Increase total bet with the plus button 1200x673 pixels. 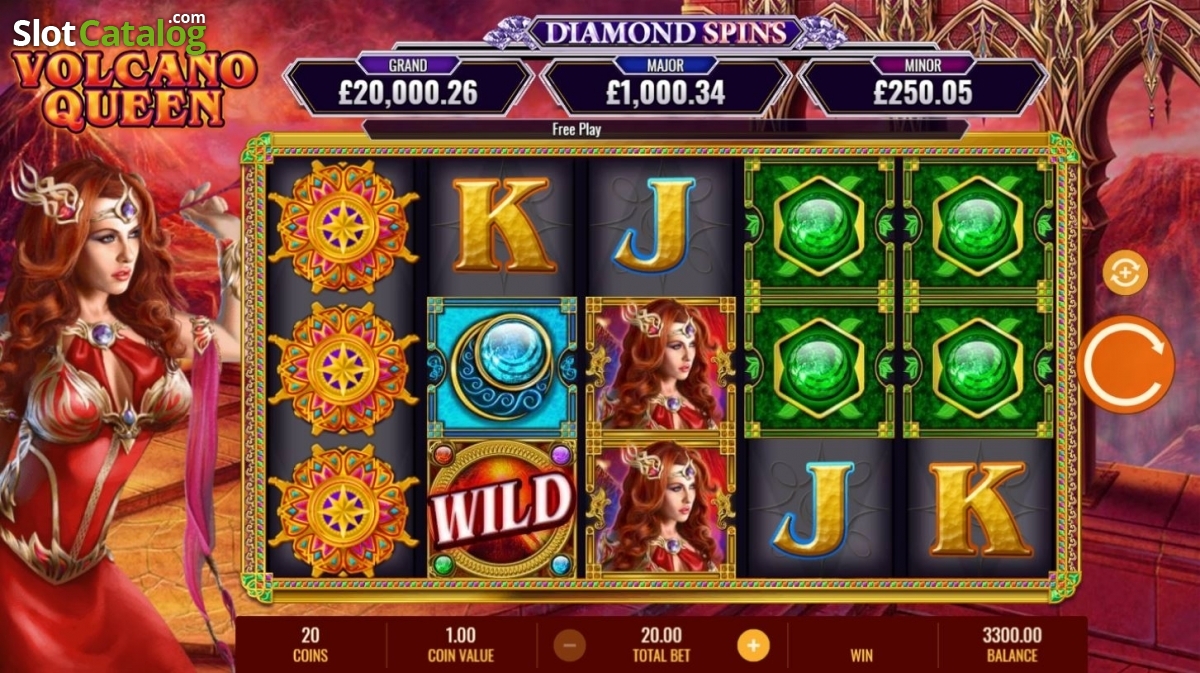[x=753, y=645]
